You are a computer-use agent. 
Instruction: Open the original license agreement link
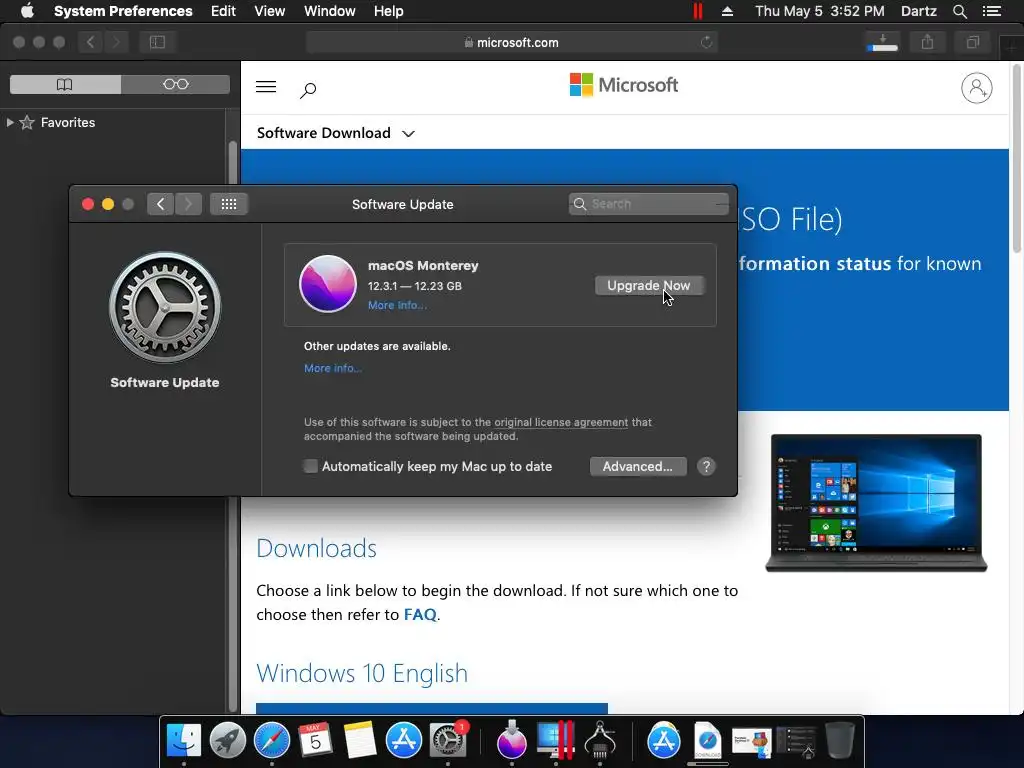[x=561, y=423]
